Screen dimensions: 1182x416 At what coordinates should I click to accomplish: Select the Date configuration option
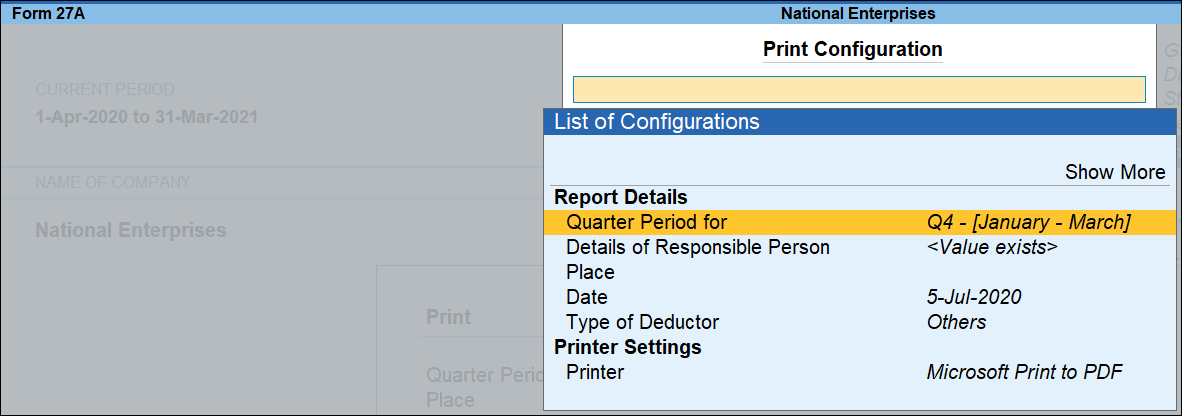point(586,297)
